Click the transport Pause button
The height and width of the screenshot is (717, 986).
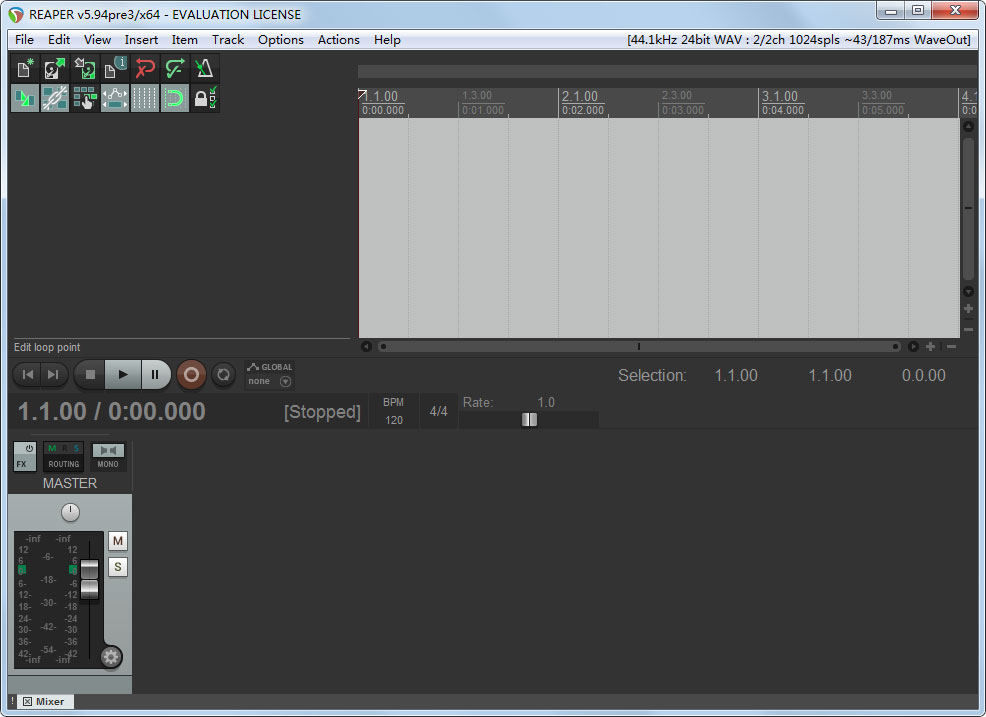tap(155, 375)
